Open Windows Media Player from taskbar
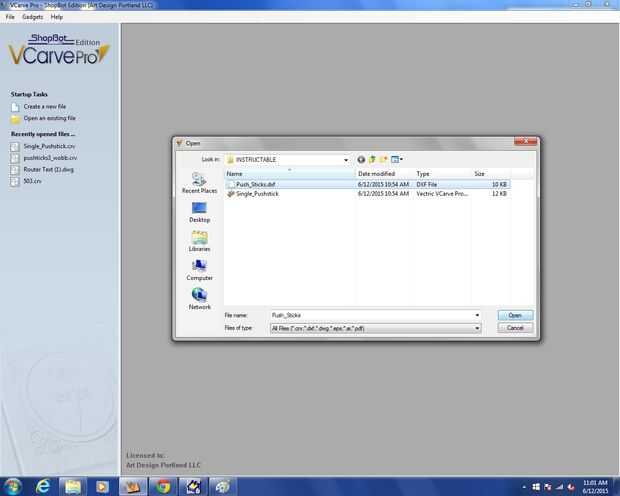This screenshot has height=496, width=620. (x=102, y=487)
